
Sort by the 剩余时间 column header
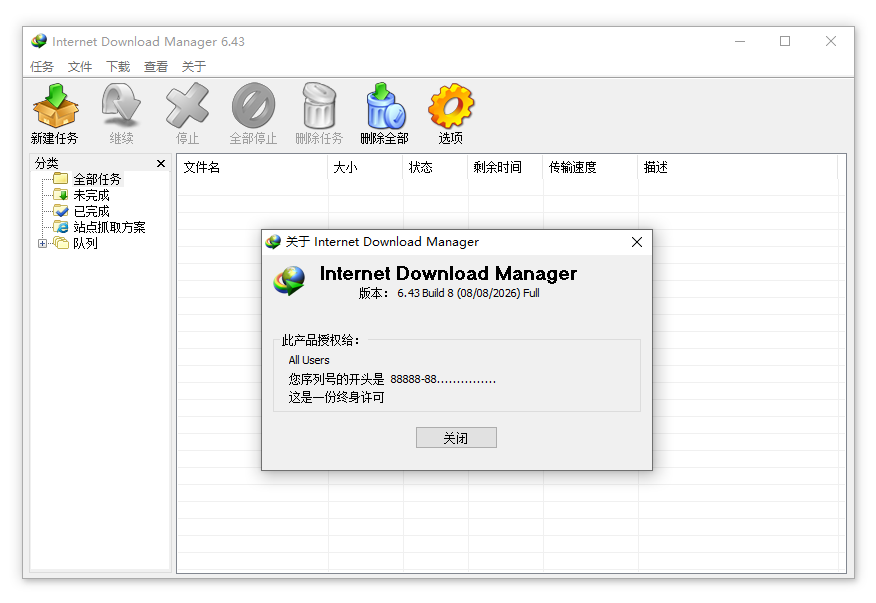[505, 167]
